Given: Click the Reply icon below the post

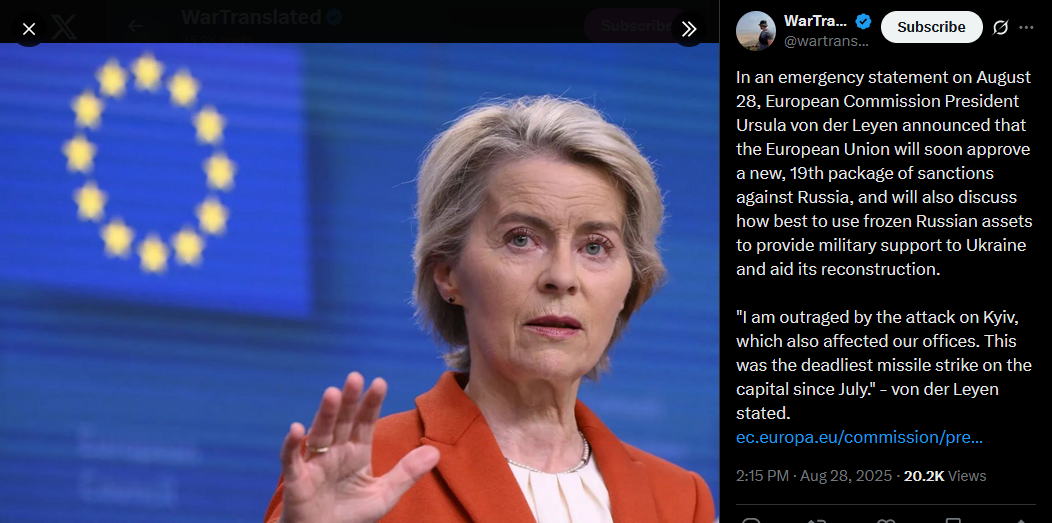Looking at the screenshot, I should pos(751,522).
